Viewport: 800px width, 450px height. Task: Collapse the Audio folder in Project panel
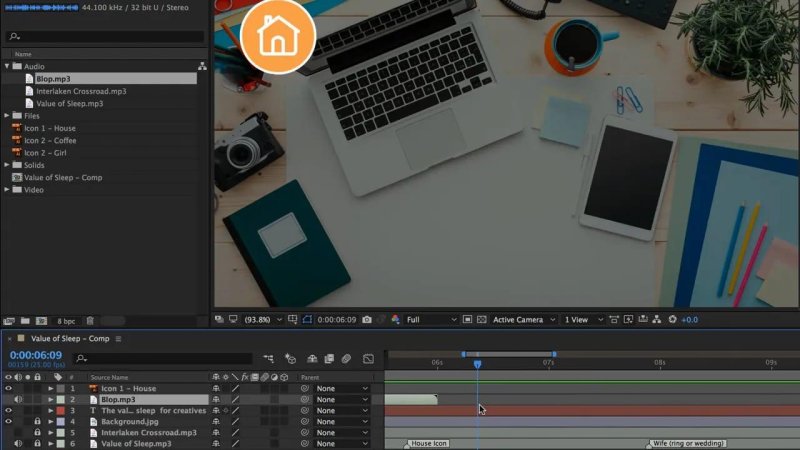(7, 66)
